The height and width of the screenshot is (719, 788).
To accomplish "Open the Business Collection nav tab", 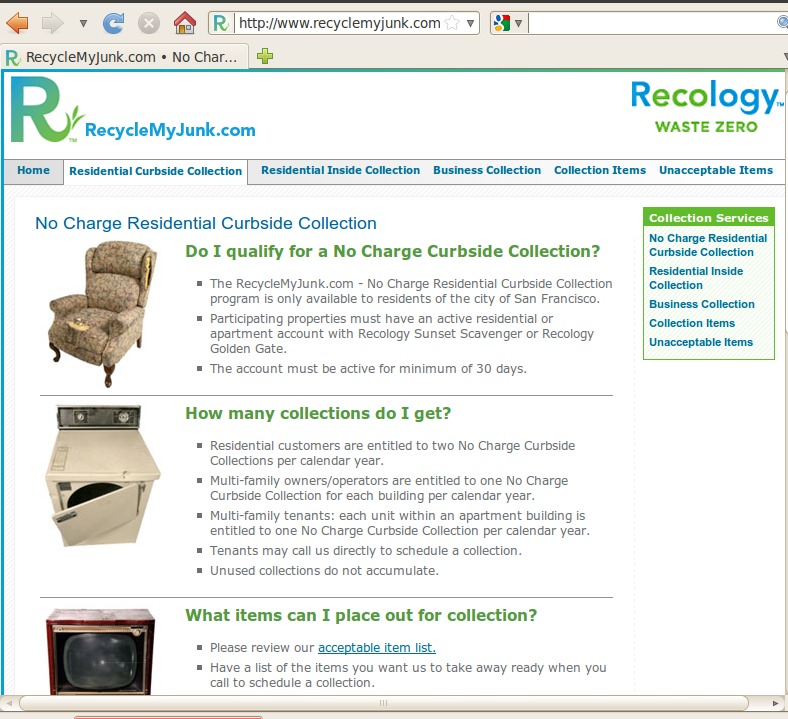I will tap(487, 170).
